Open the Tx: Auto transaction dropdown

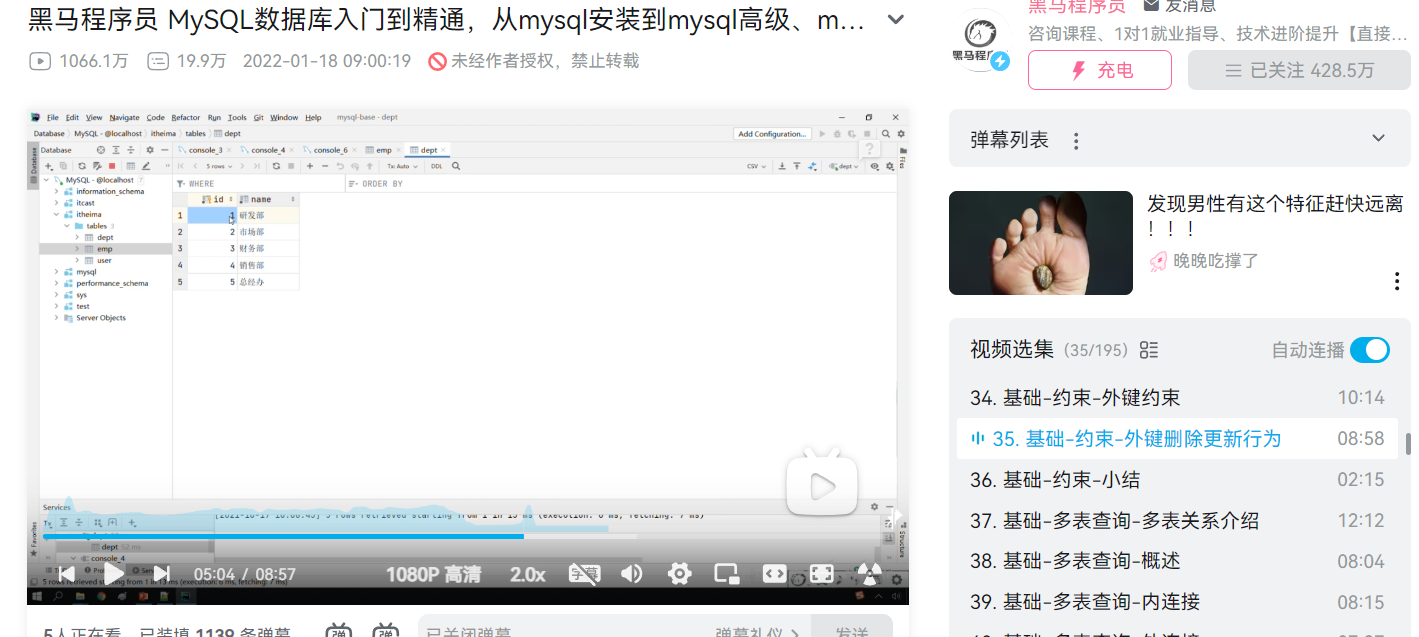point(402,166)
